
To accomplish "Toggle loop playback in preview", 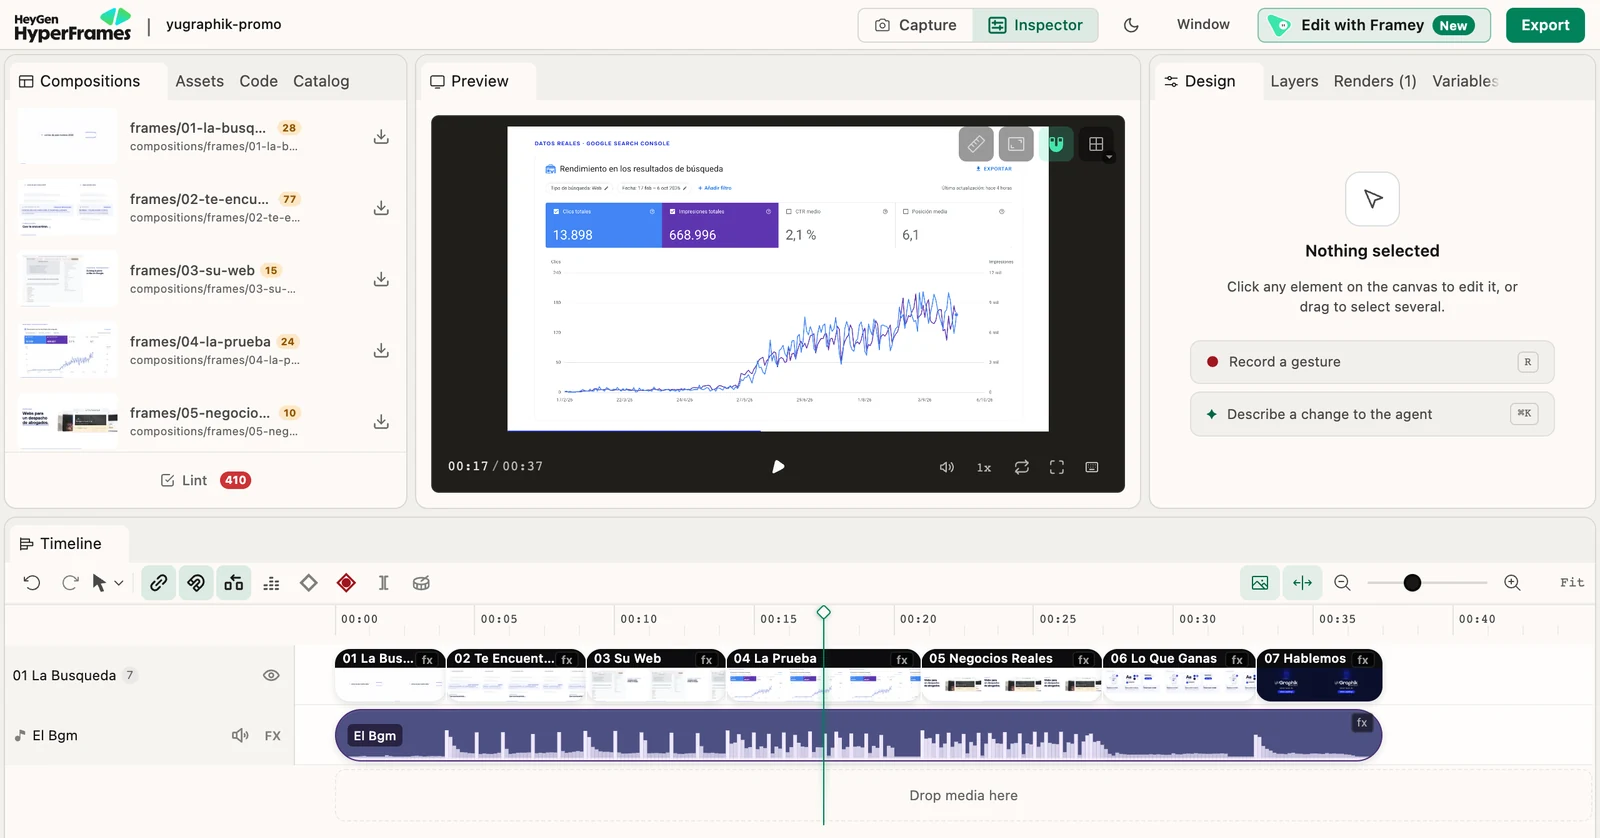I will click(1022, 467).
